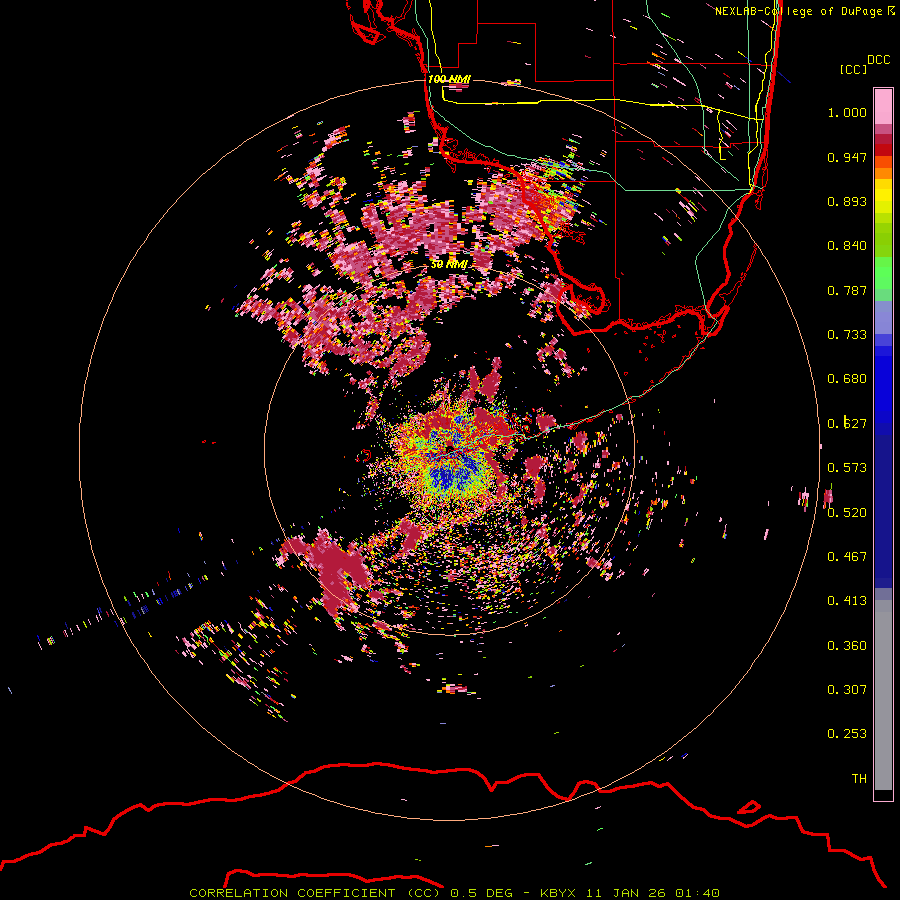Click the bright blue color bar segment

click(x=883, y=385)
